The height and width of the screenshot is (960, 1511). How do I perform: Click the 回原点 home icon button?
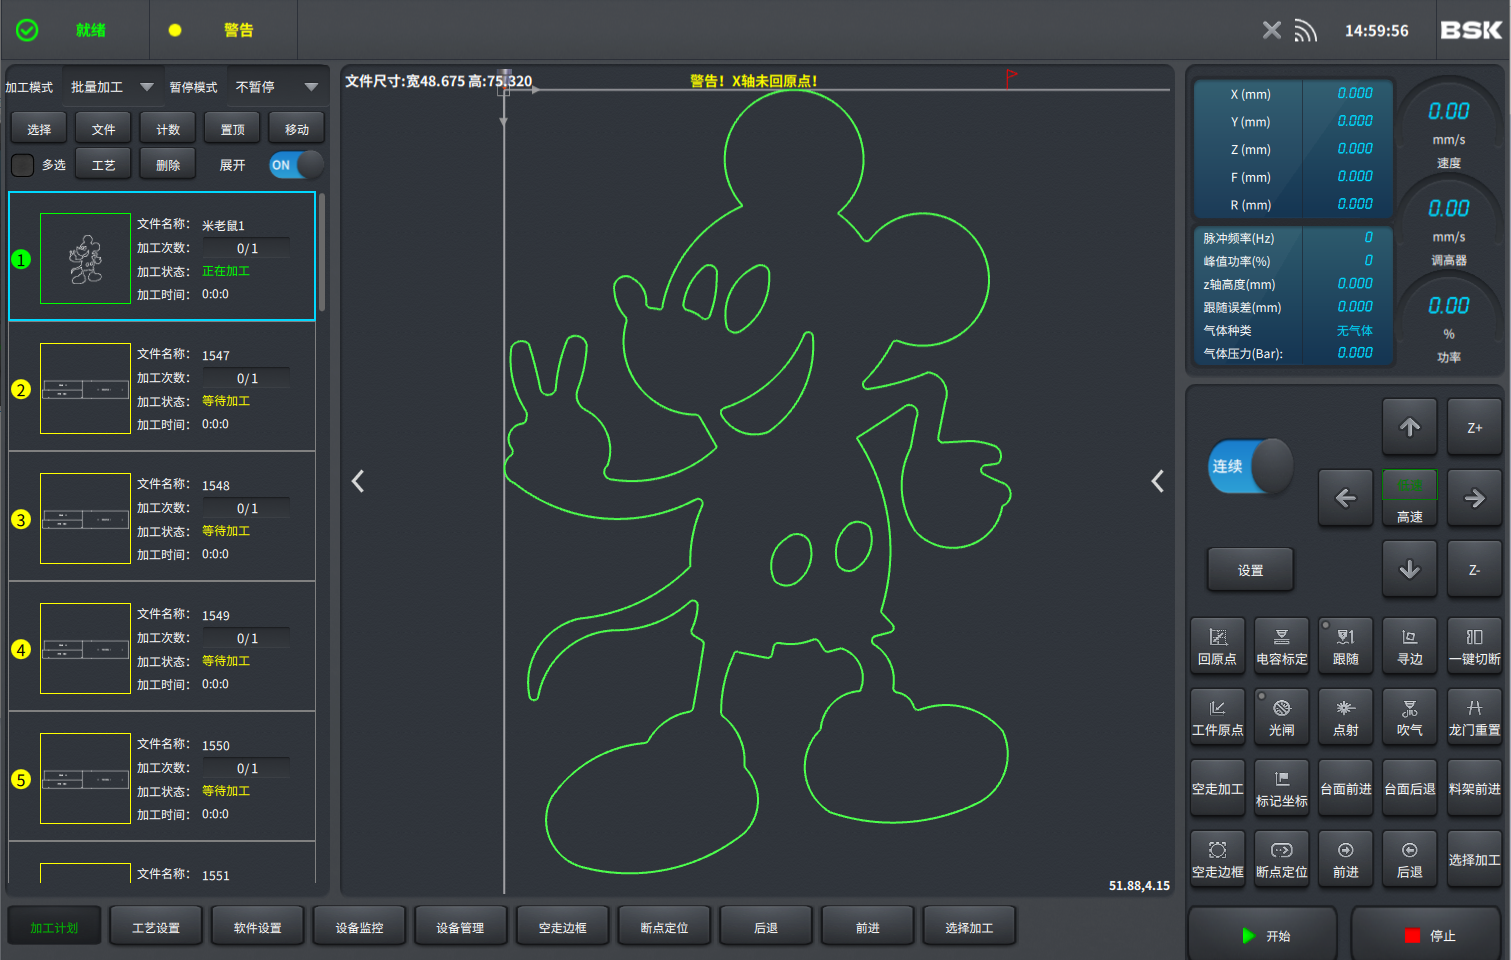(1217, 644)
